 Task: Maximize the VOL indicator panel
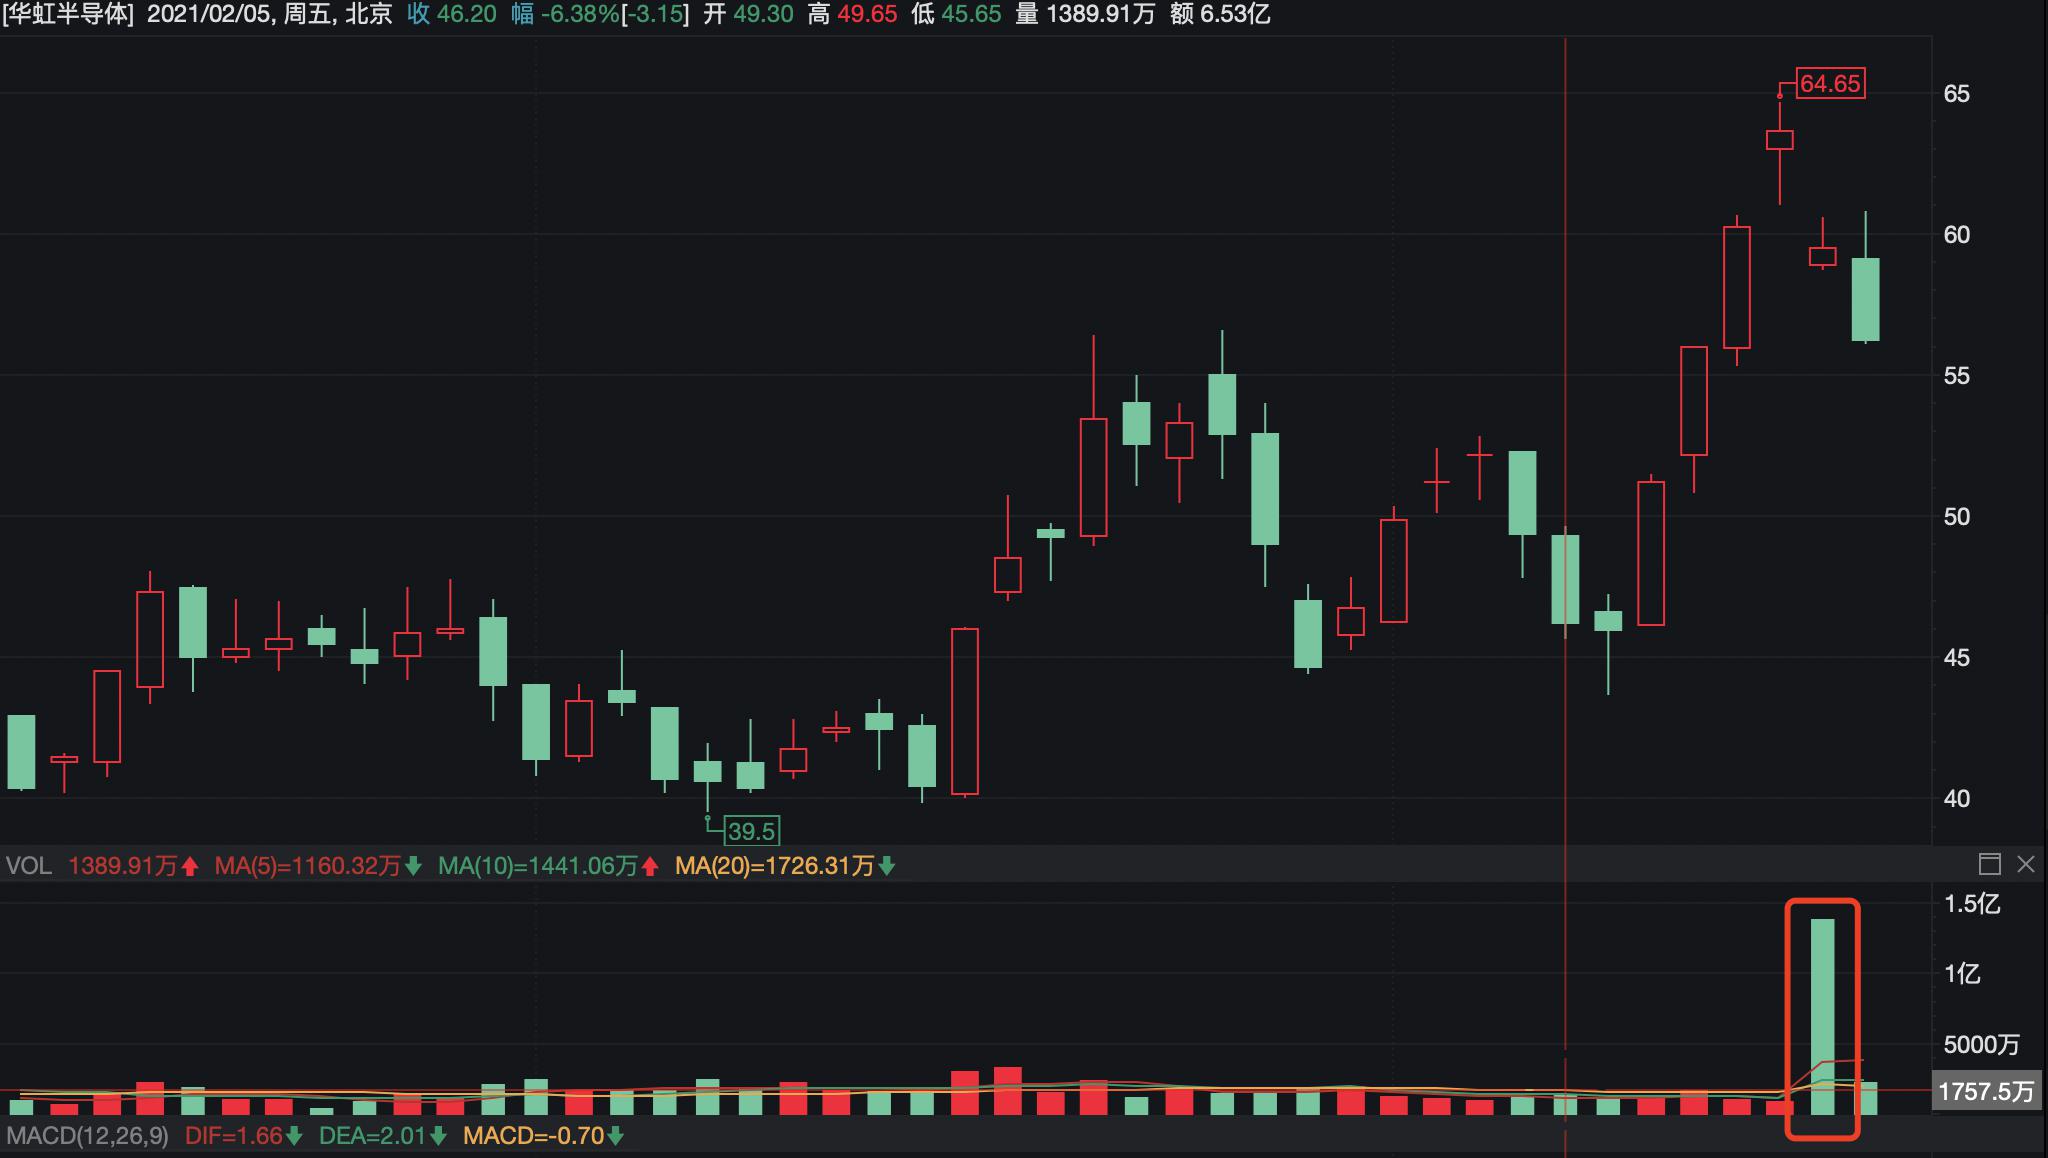(x=1990, y=865)
